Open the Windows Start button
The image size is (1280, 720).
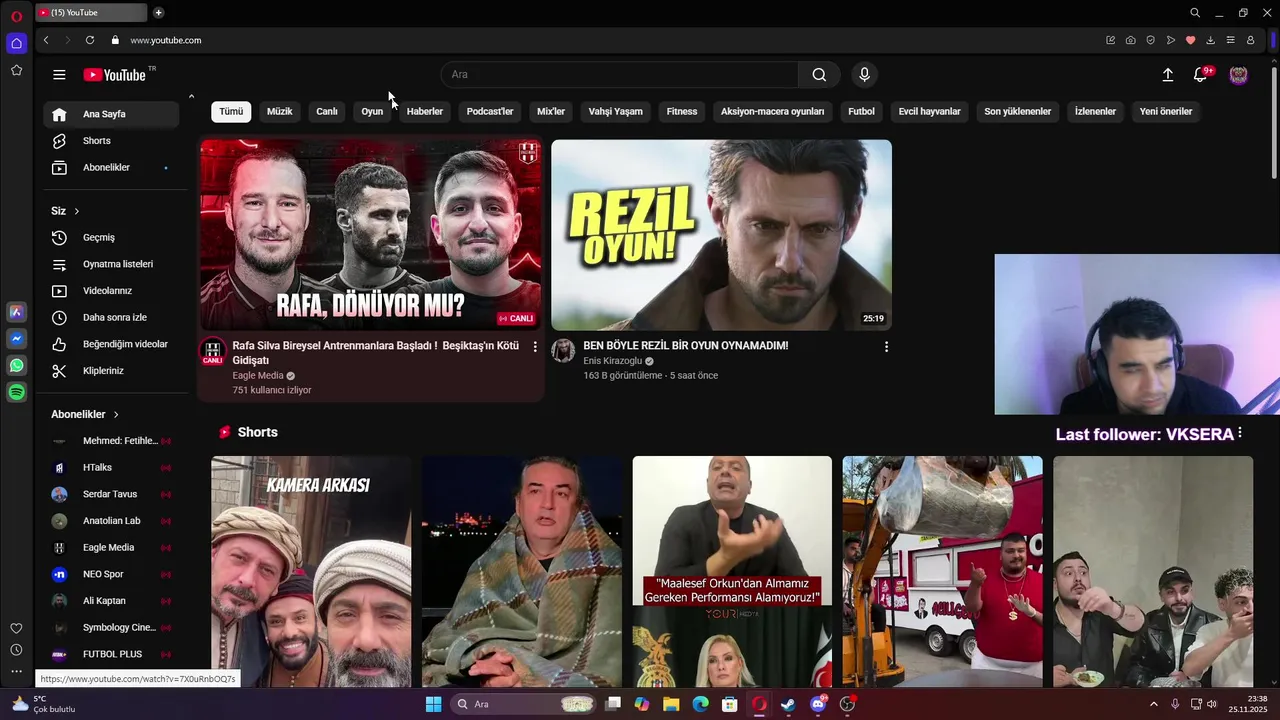[433, 704]
